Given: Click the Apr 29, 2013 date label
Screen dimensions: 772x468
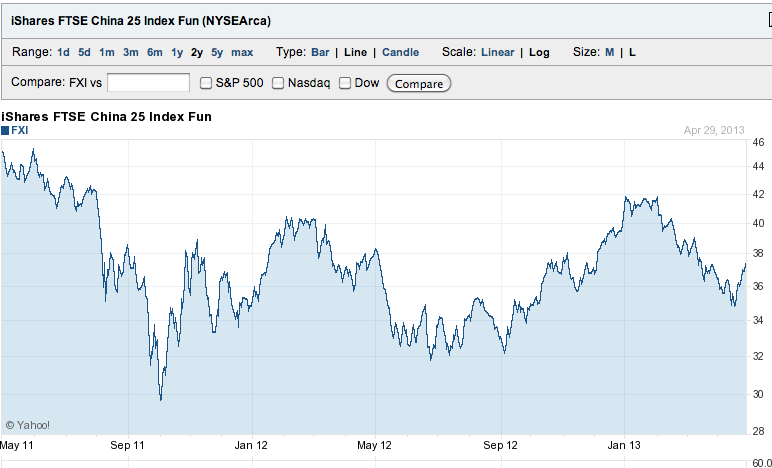Looking at the screenshot, I should tap(714, 130).
